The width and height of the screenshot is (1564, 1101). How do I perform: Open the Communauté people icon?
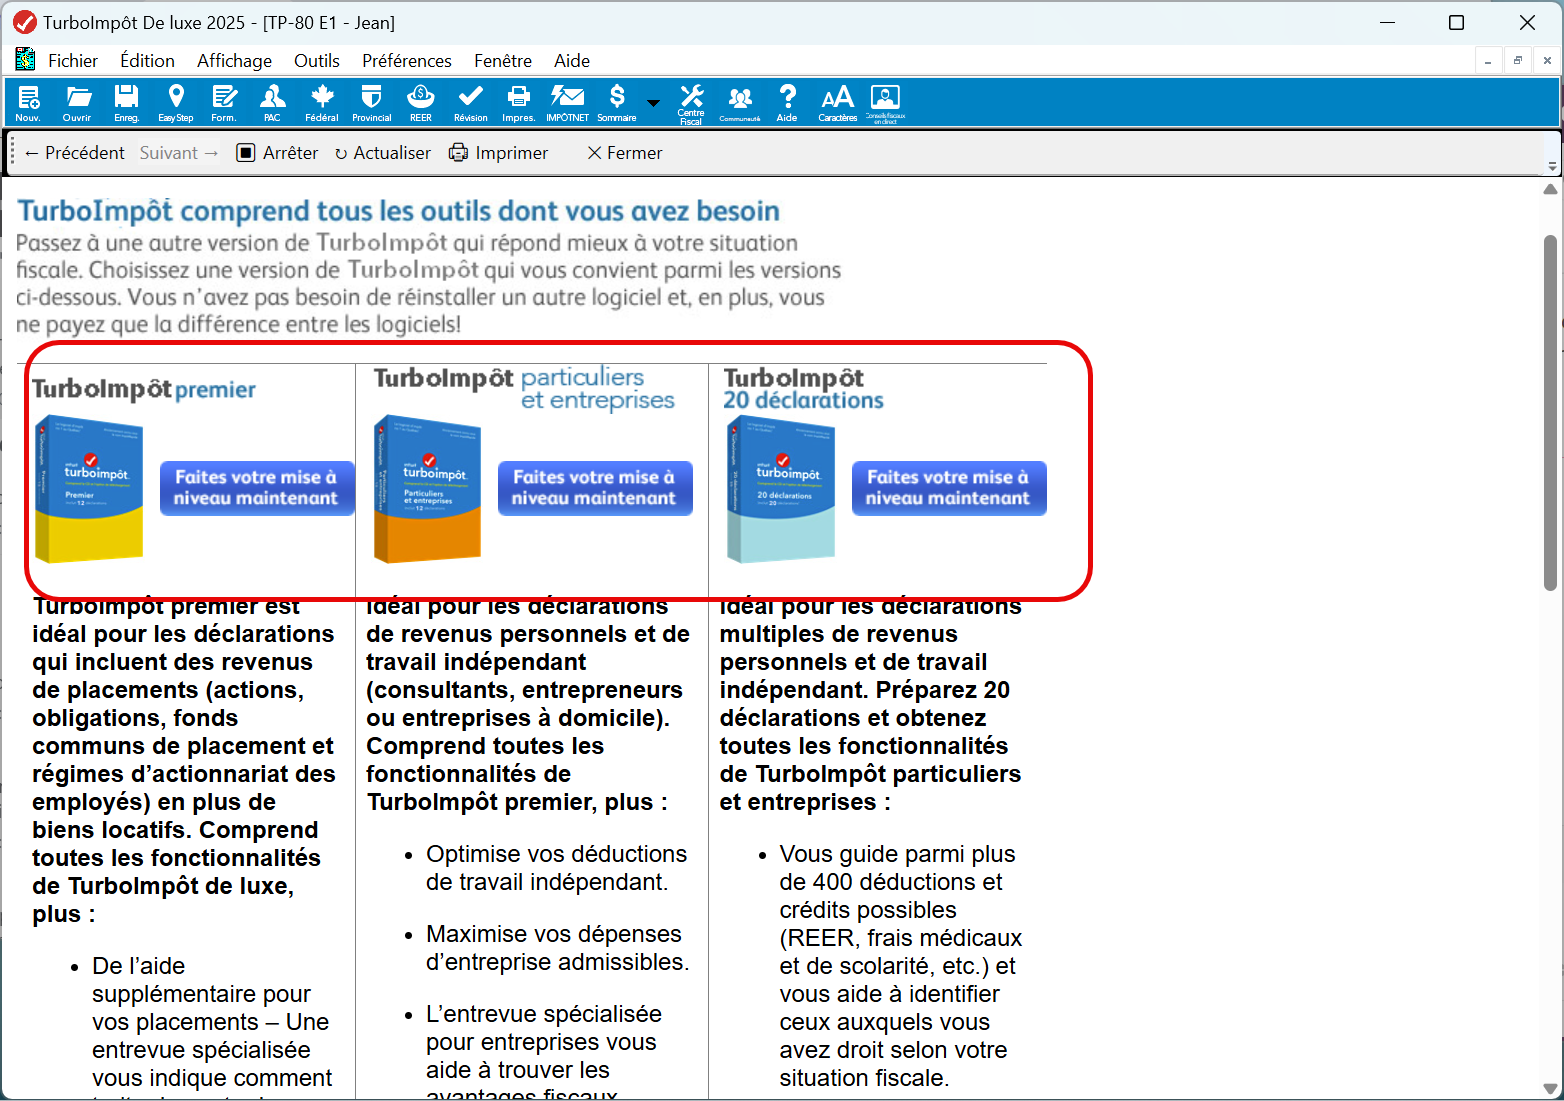[x=740, y=102]
